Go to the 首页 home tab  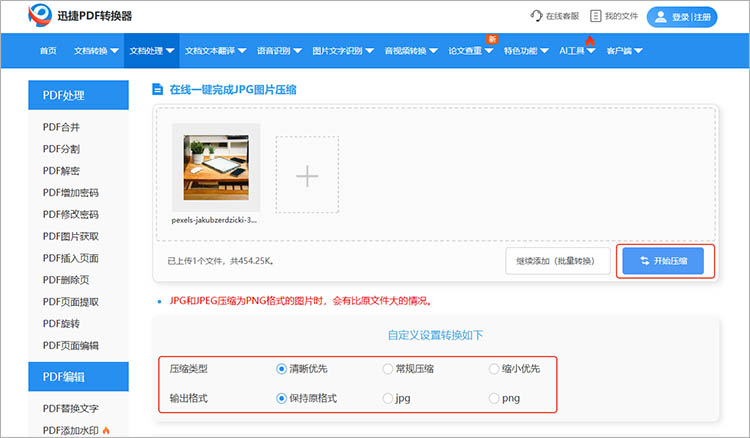point(48,51)
